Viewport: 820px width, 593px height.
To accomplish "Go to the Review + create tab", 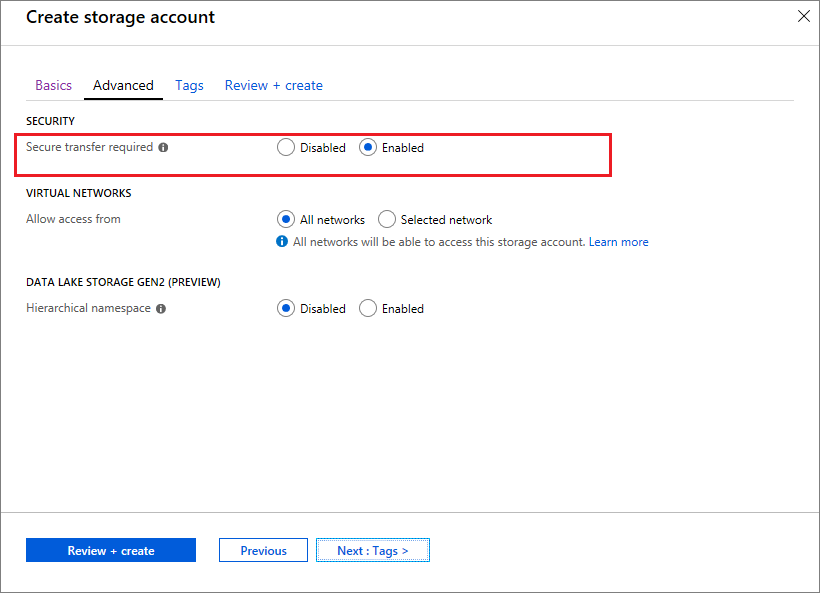I will 273,85.
